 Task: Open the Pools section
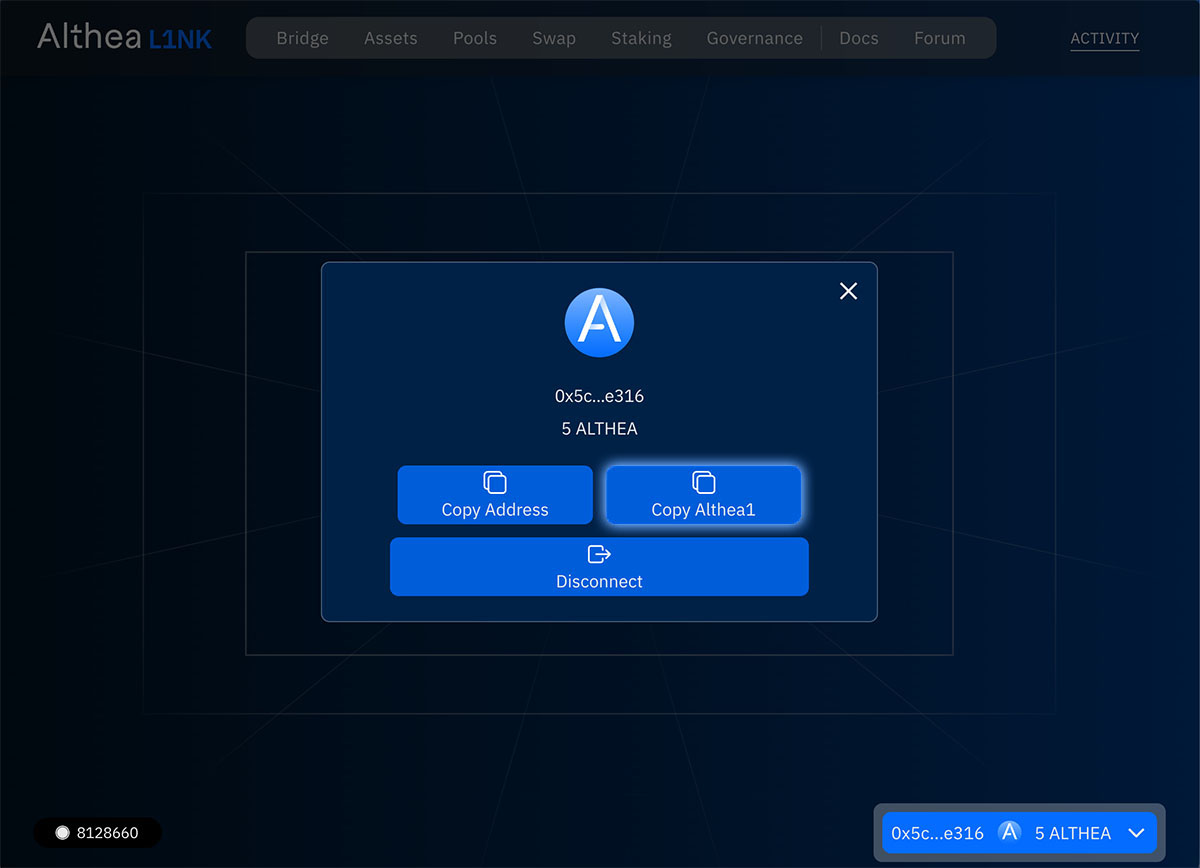474,38
